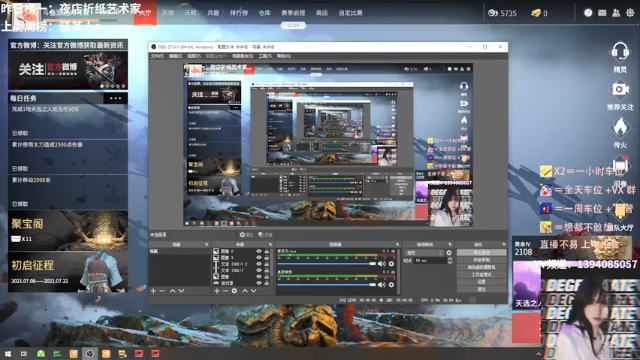Pop out the scenes dock panel
This screenshot has height=360, width=640.
[x=206, y=244]
